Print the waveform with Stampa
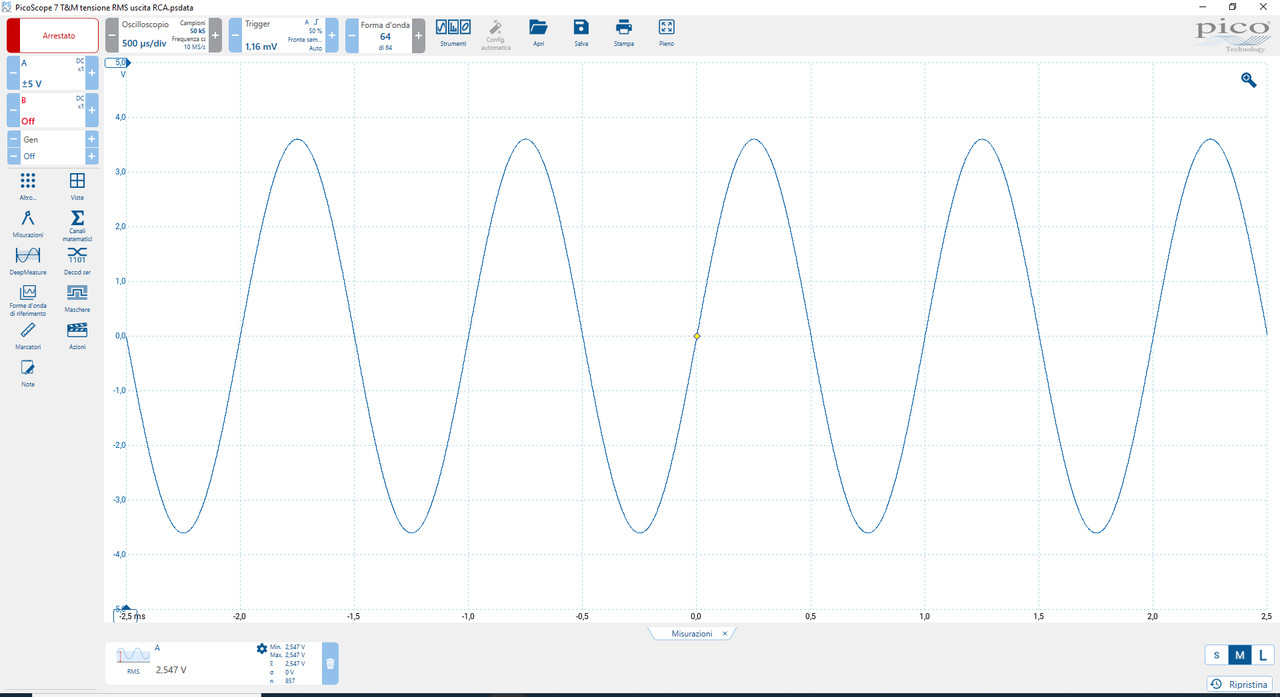Viewport: 1280px width, 697px height. [x=624, y=33]
